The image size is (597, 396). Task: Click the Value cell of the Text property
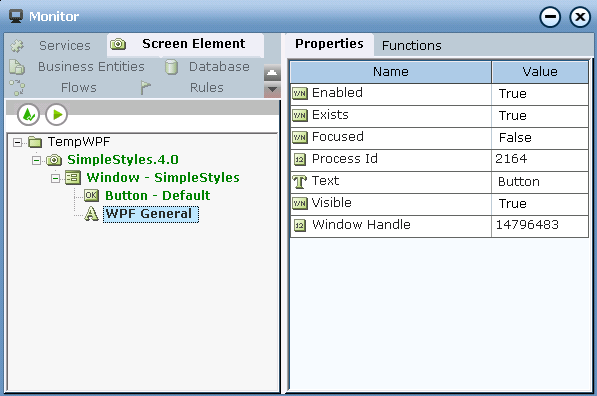(x=540, y=182)
